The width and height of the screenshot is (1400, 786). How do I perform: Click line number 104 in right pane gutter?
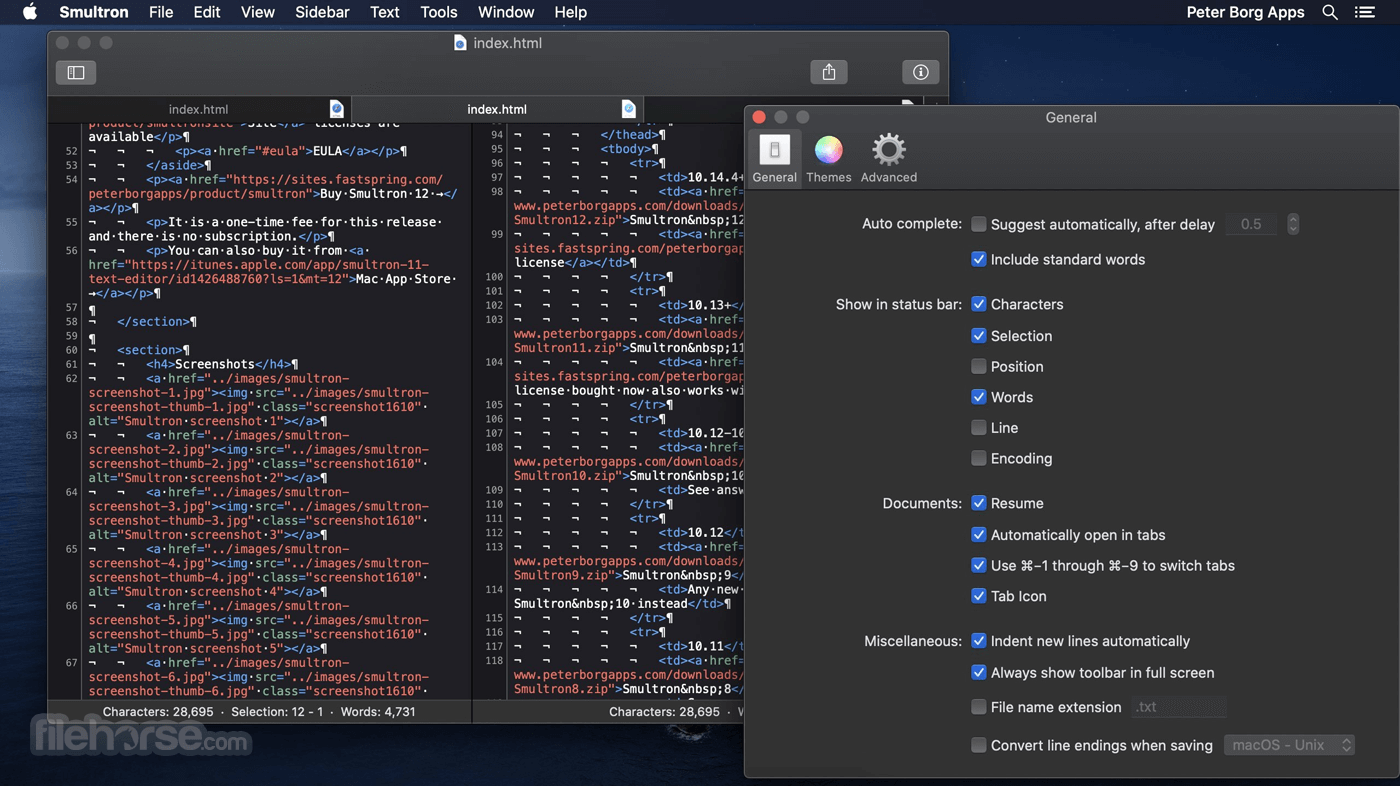494,362
